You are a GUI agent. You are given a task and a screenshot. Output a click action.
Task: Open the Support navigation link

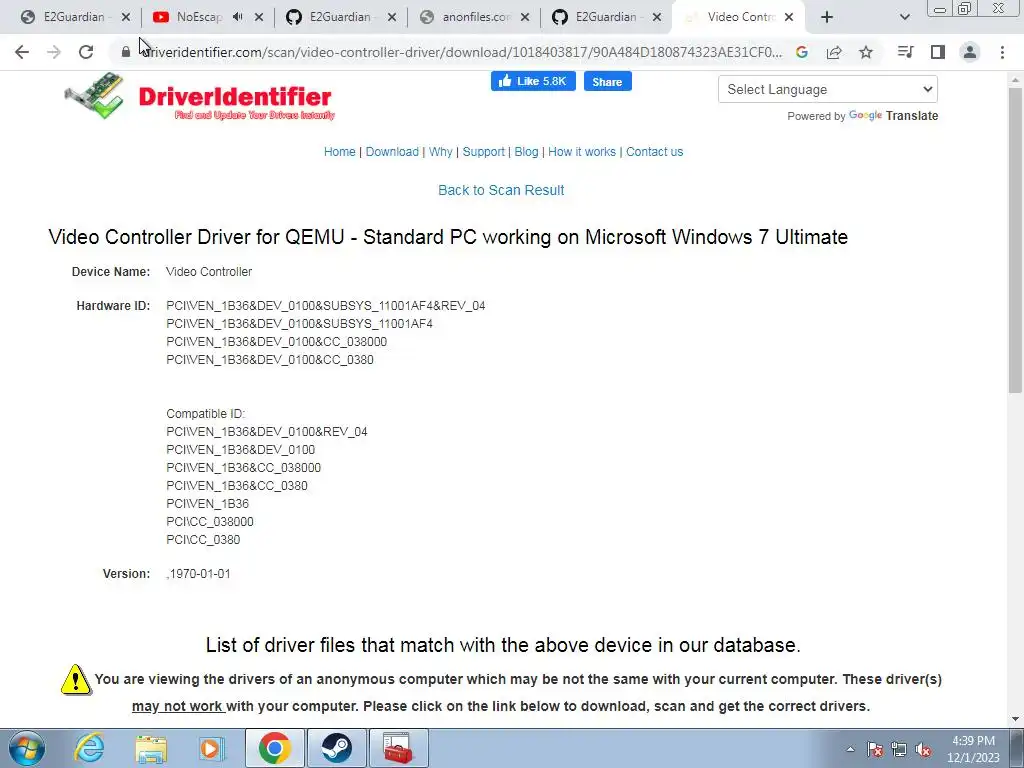pyautogui.click(x=483, y=152)
